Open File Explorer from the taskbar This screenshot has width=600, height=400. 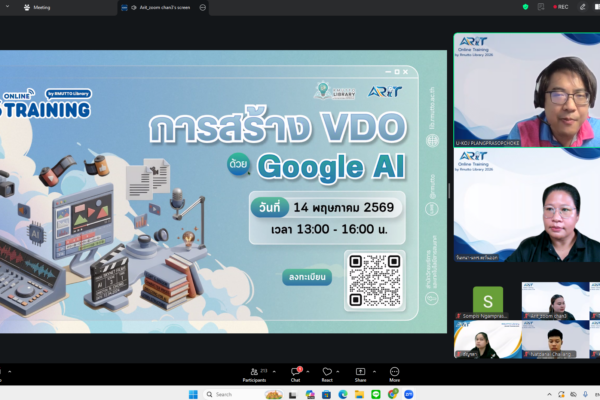point(359,394)
